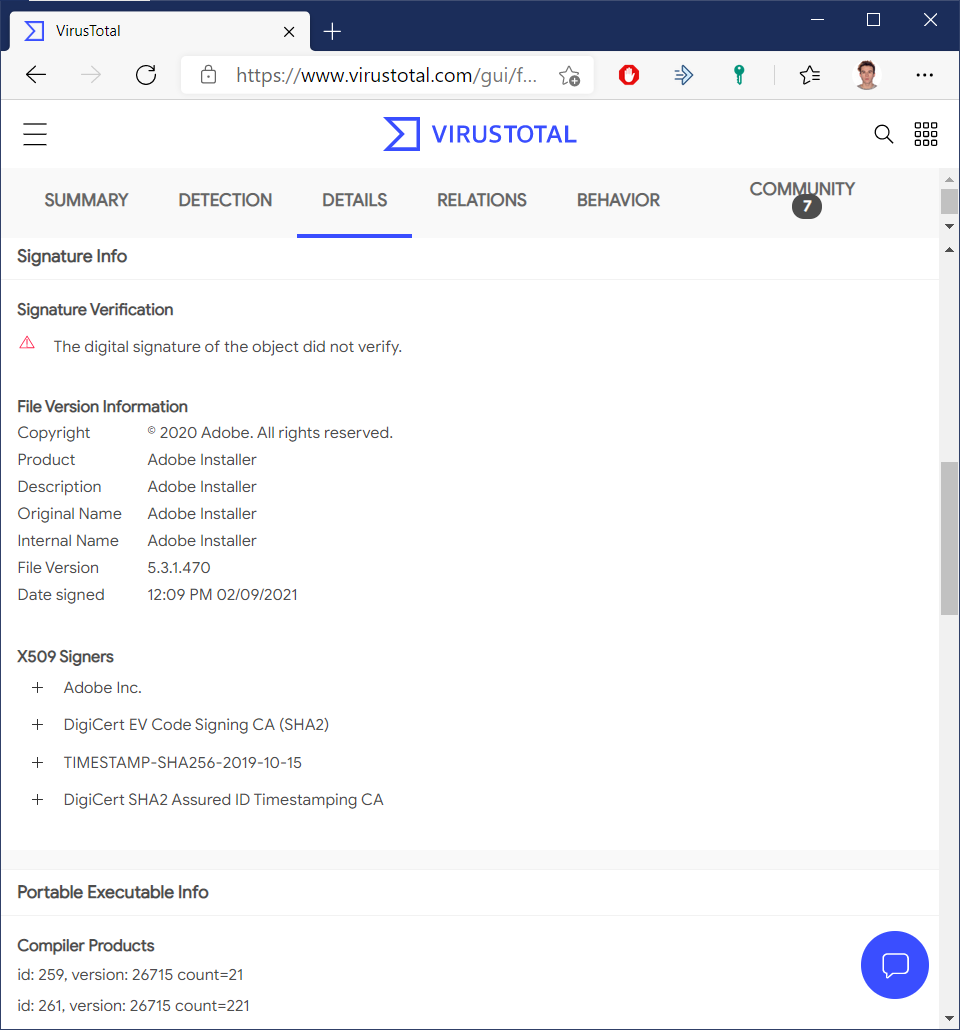Open the apps grid icon
960x1030 pixels.
pyautogui.click(x=926, y=134)
